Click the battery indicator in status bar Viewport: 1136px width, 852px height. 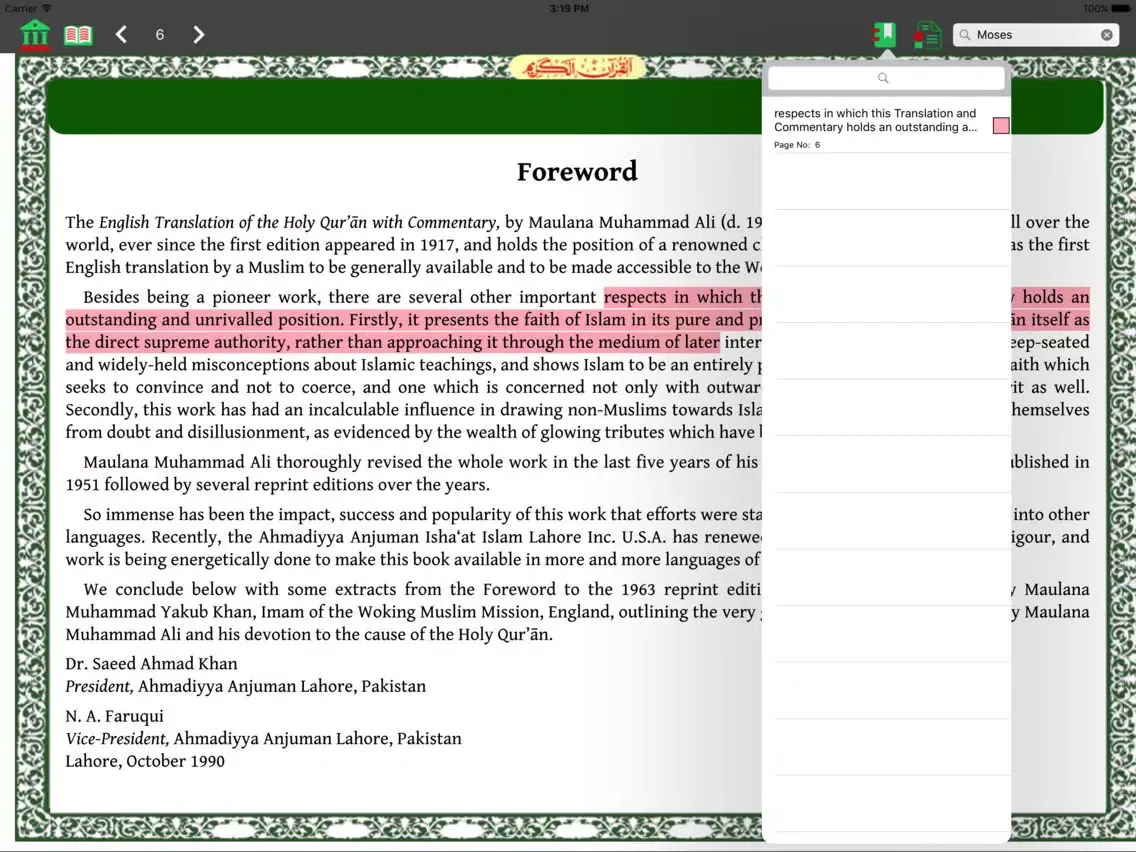click(1119, 9)
